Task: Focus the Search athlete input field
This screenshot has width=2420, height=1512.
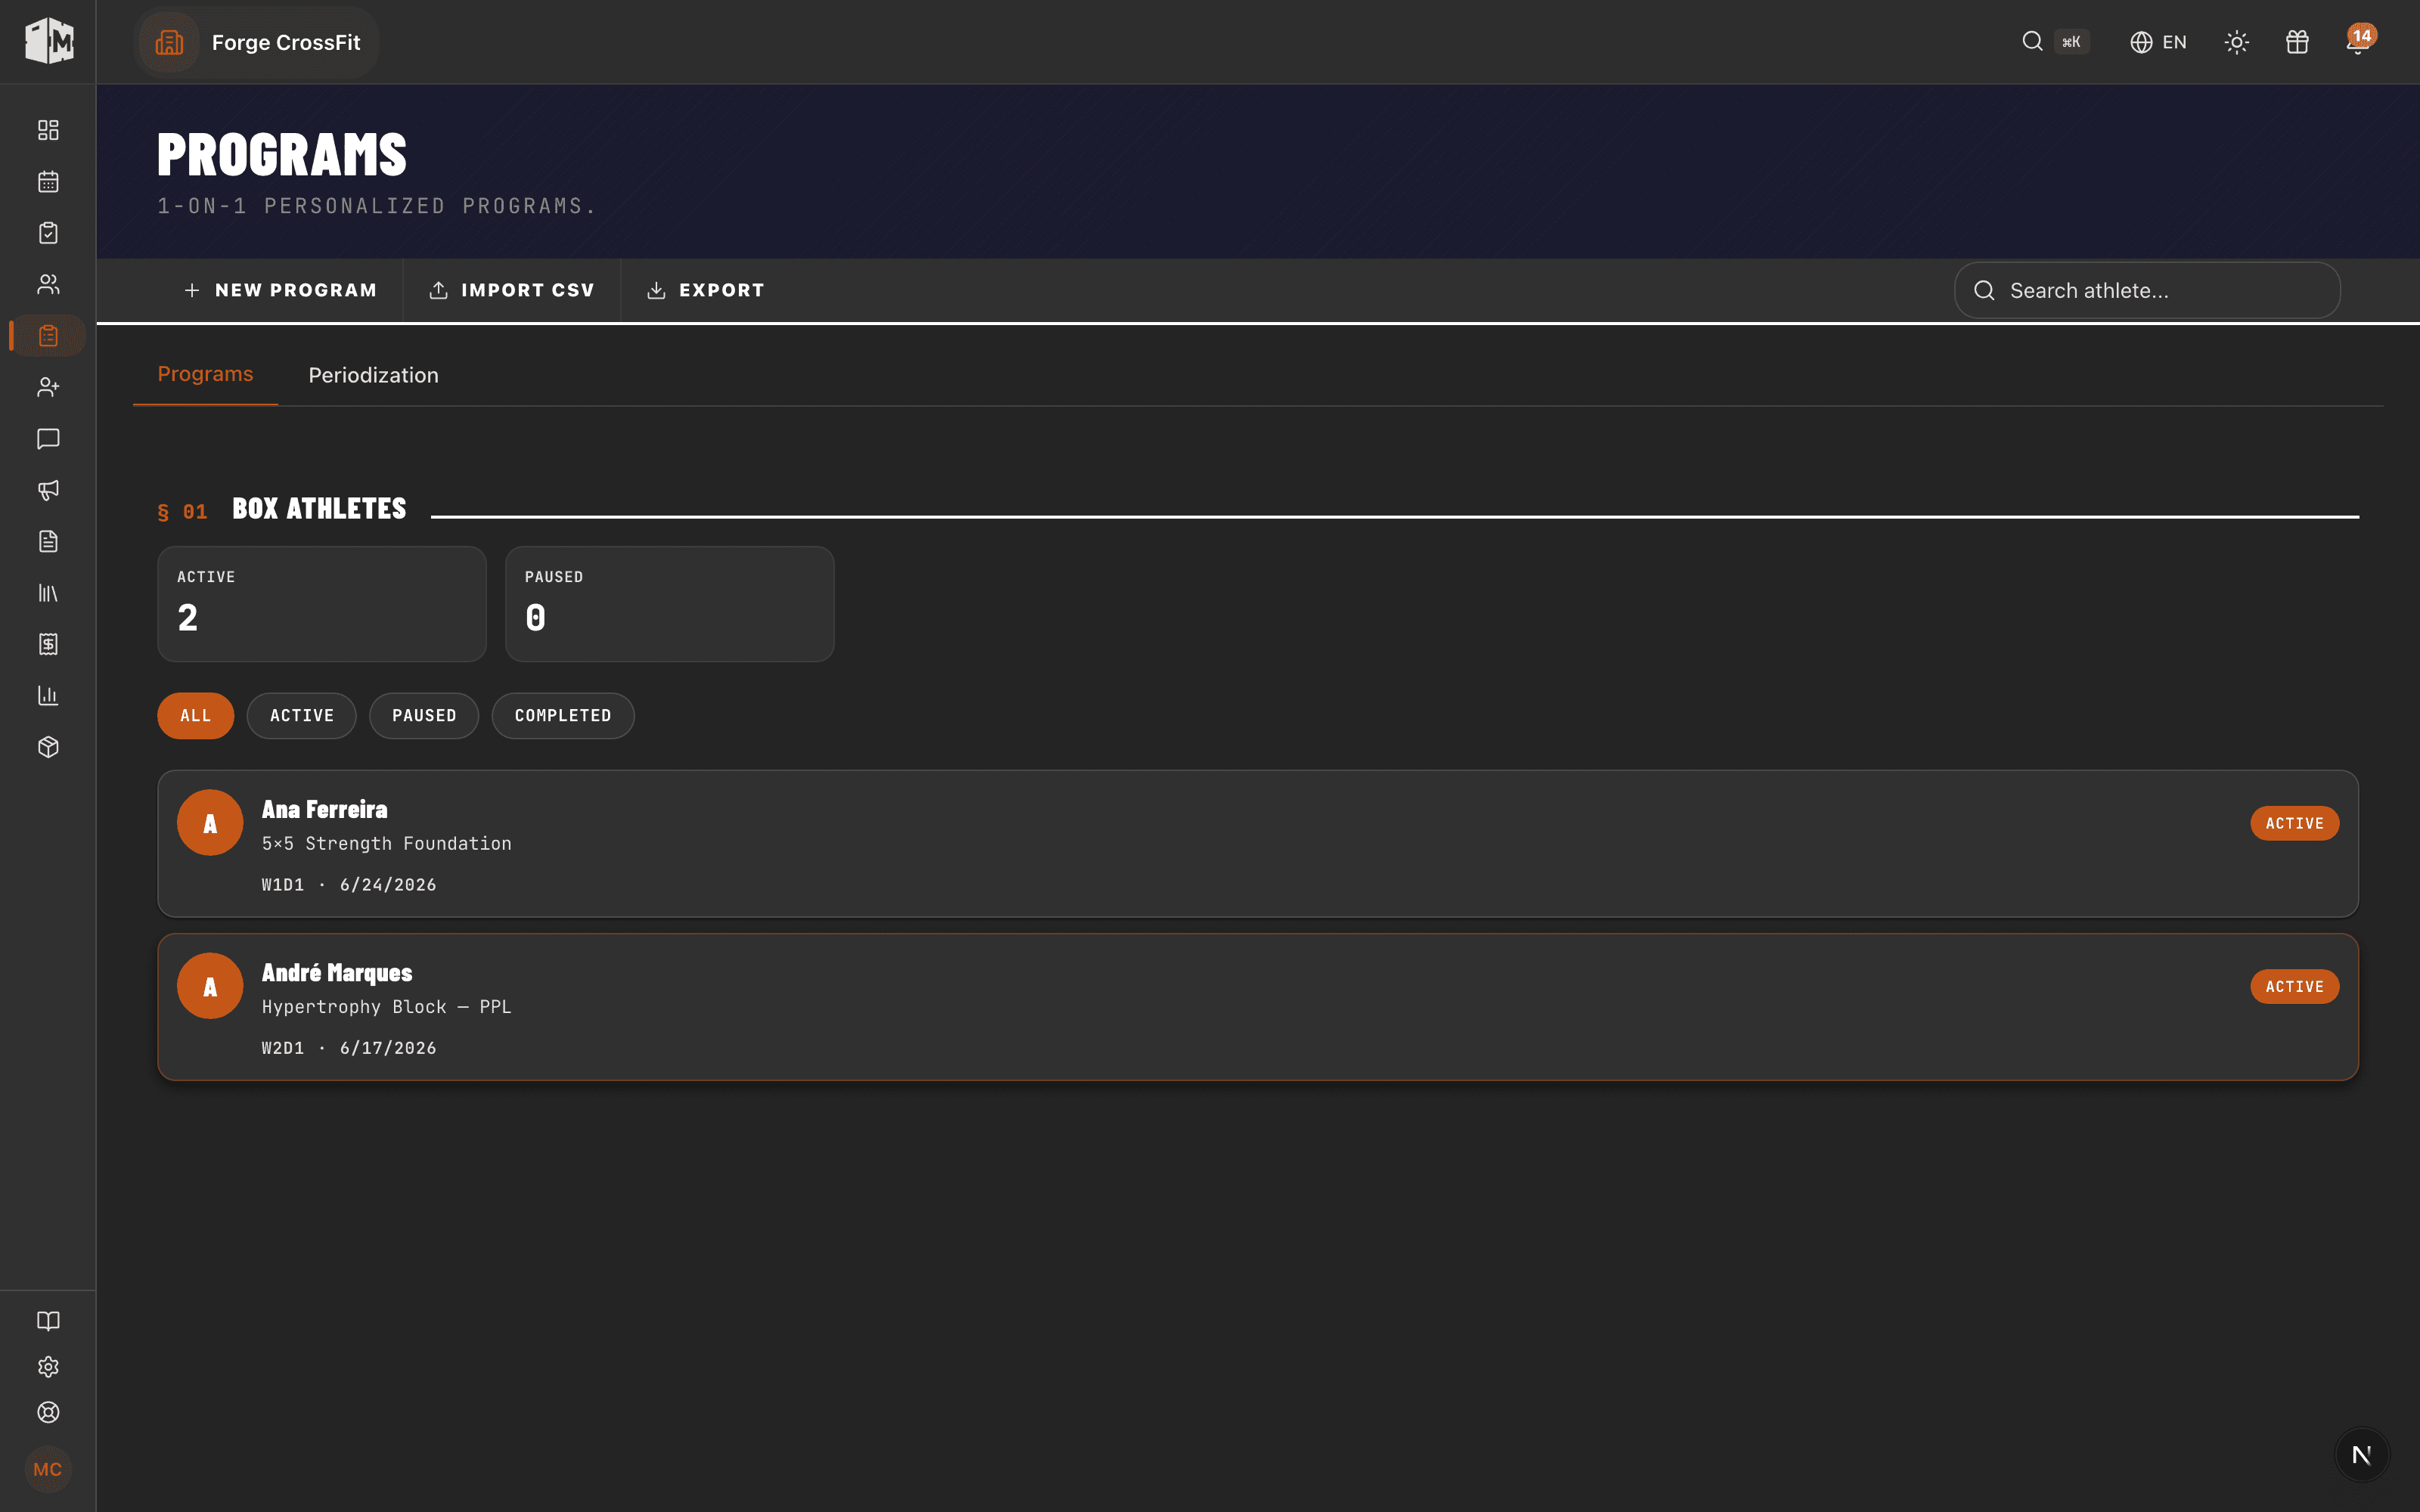Action: coord(2147,290)
